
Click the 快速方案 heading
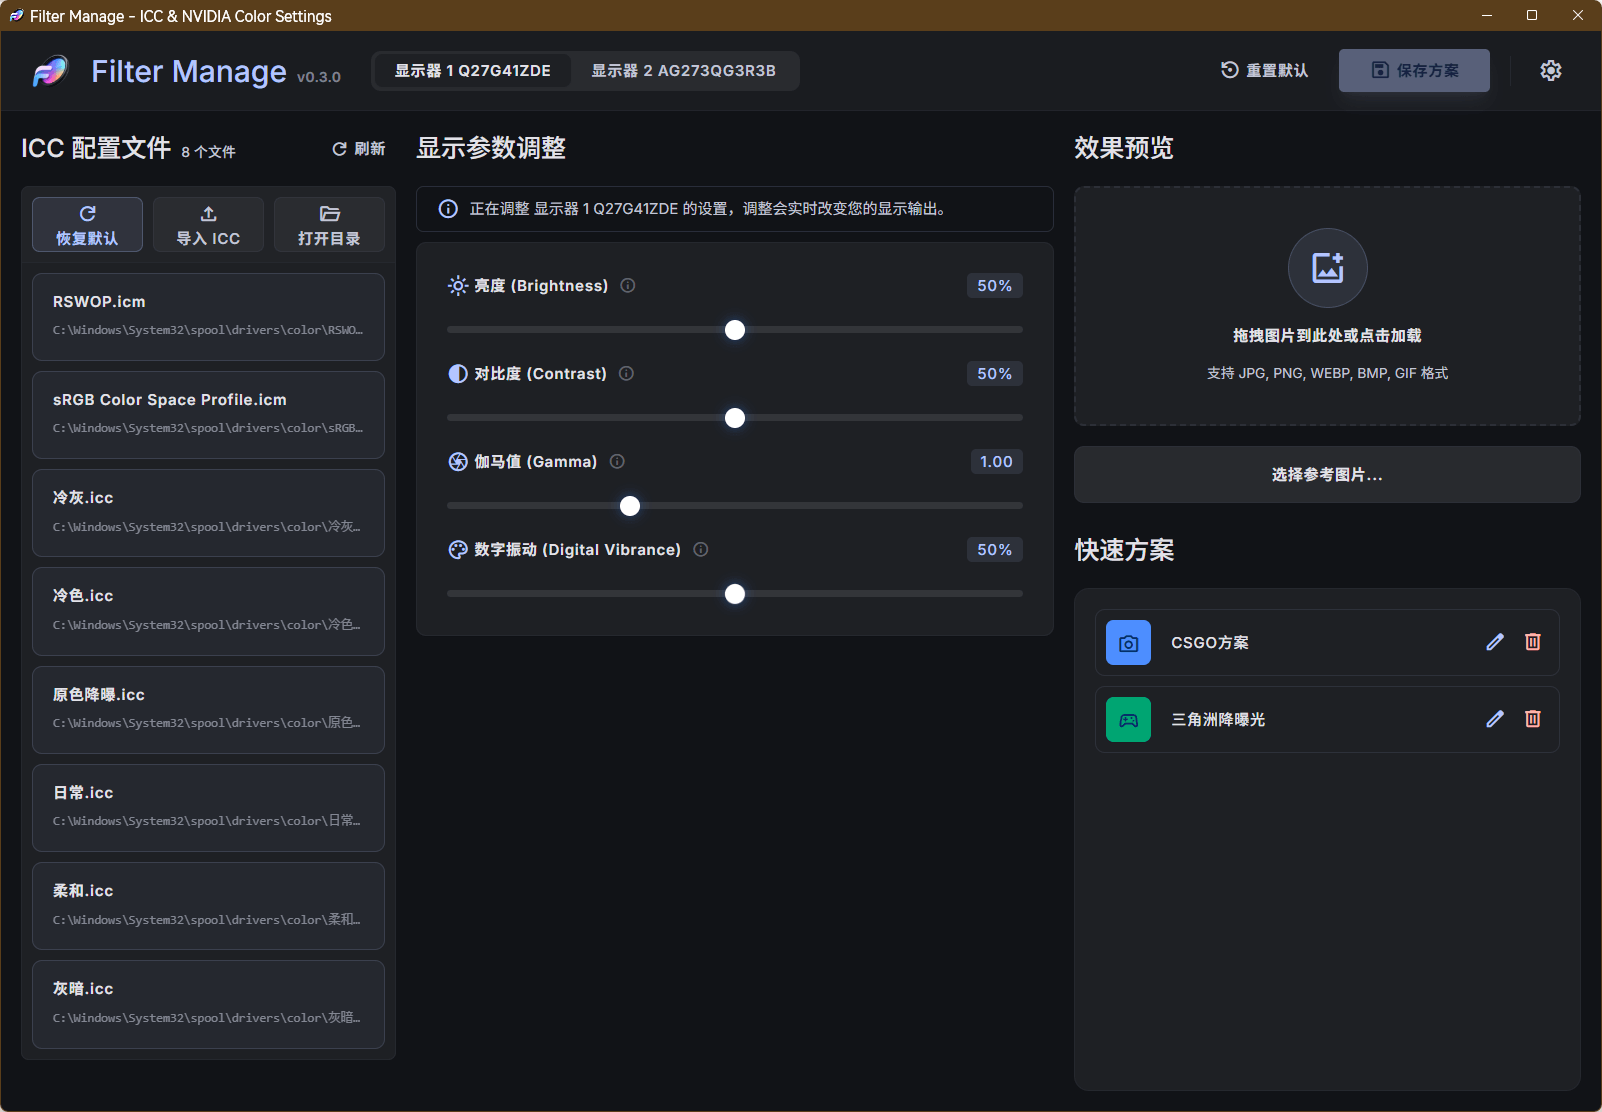1124,550
